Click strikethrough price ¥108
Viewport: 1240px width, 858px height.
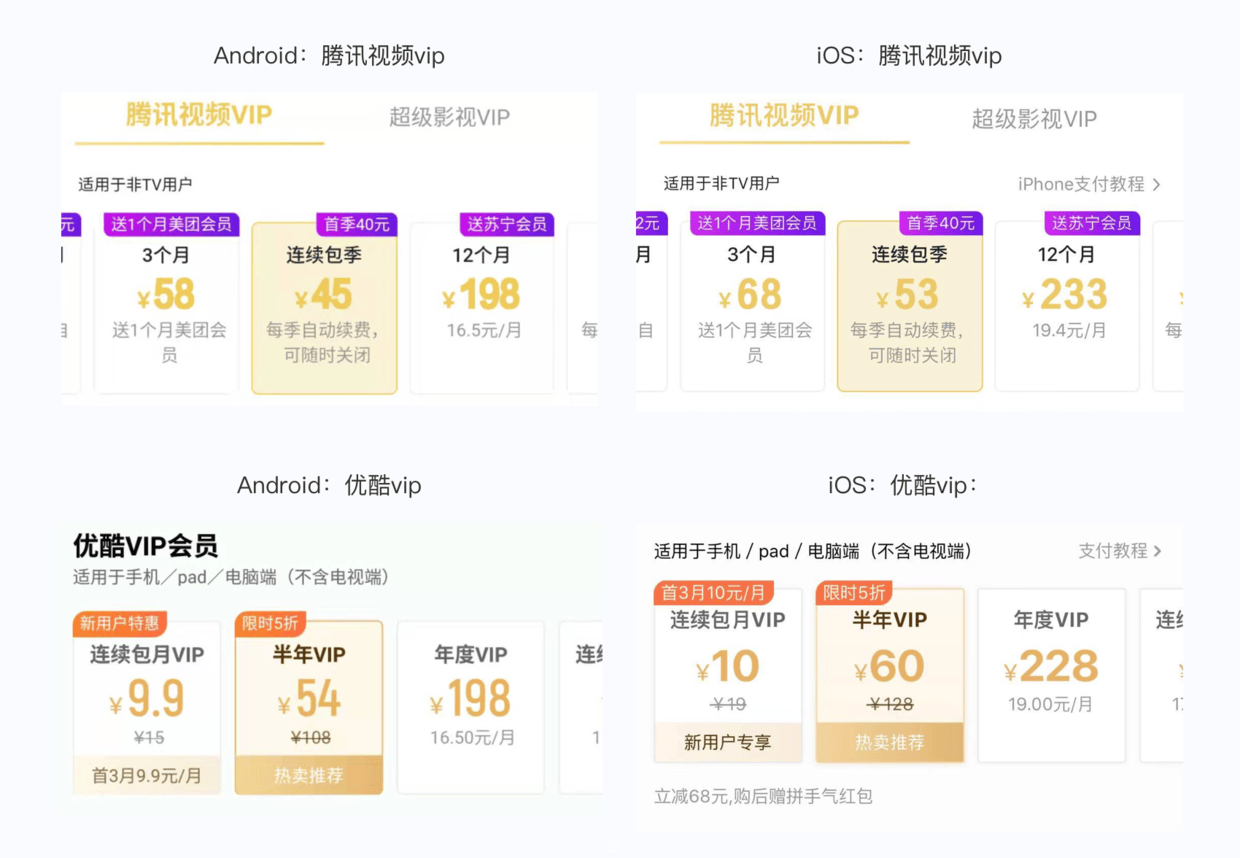[x=310, y=738]
